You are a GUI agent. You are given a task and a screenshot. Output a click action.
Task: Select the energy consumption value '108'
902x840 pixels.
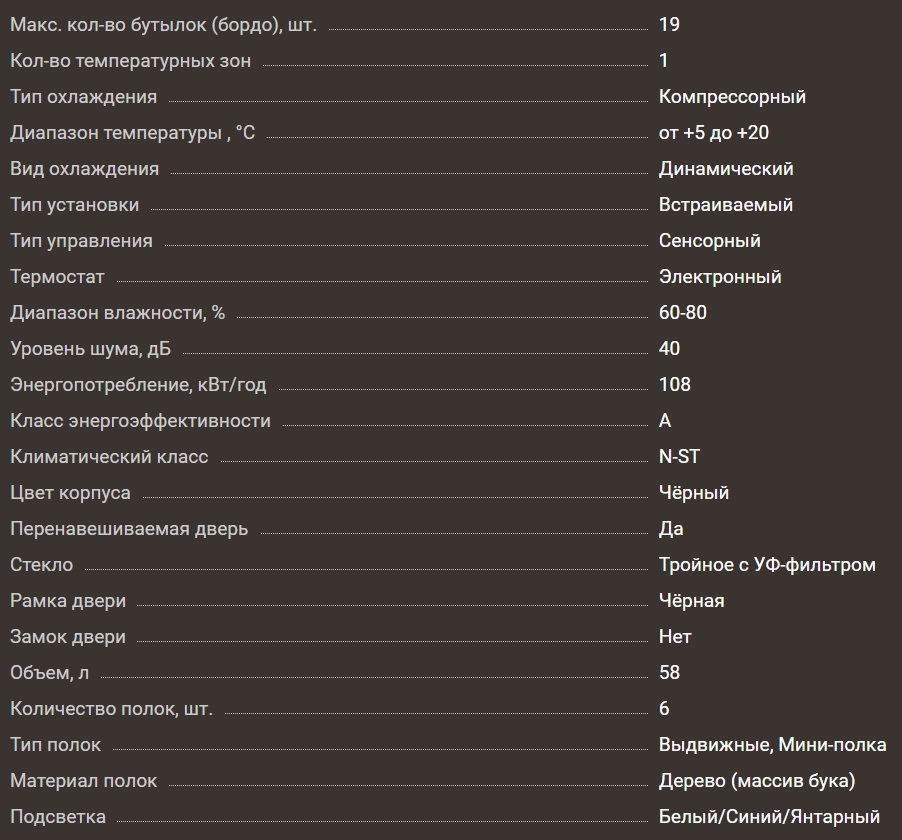pyautogui.click(x=674, y=385)
